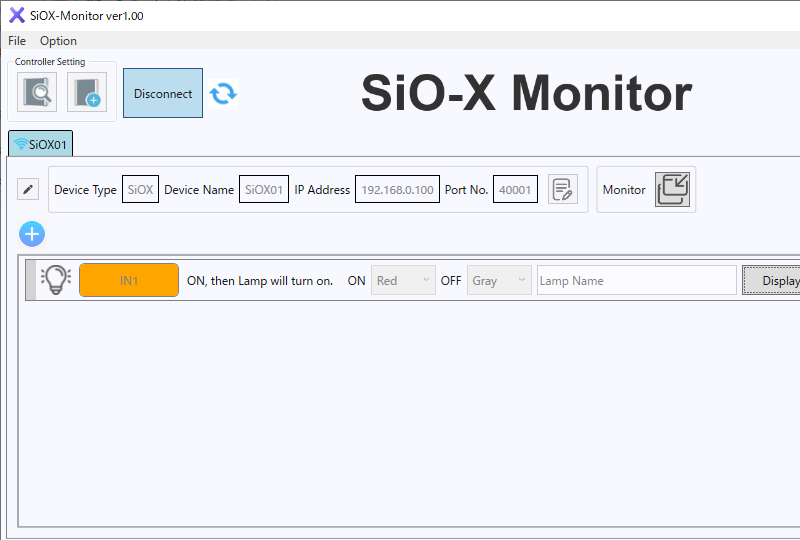Click the Lamp Name input field
Image resolution: width=800 pixels, height=540 pixels.
tap(637, 280)
